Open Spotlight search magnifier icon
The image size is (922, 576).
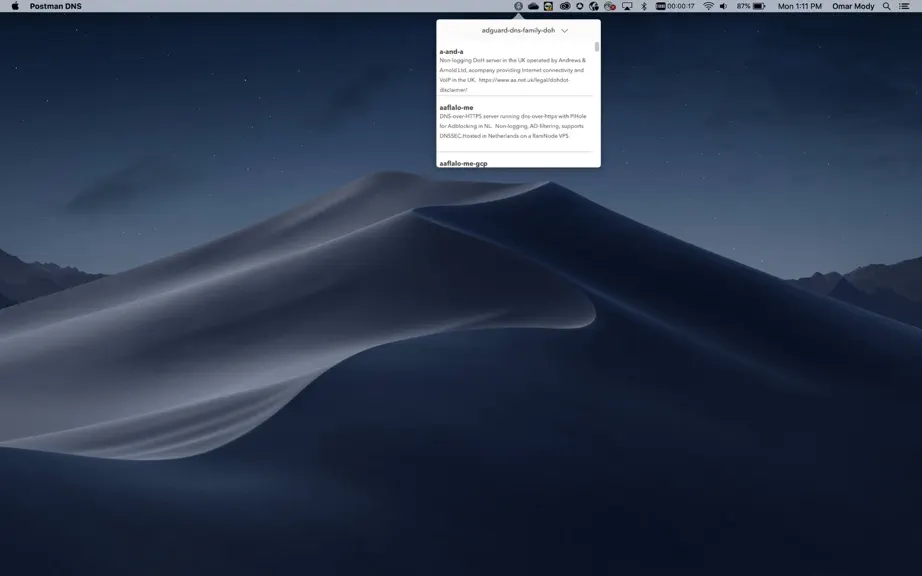(x=887, y=6)
